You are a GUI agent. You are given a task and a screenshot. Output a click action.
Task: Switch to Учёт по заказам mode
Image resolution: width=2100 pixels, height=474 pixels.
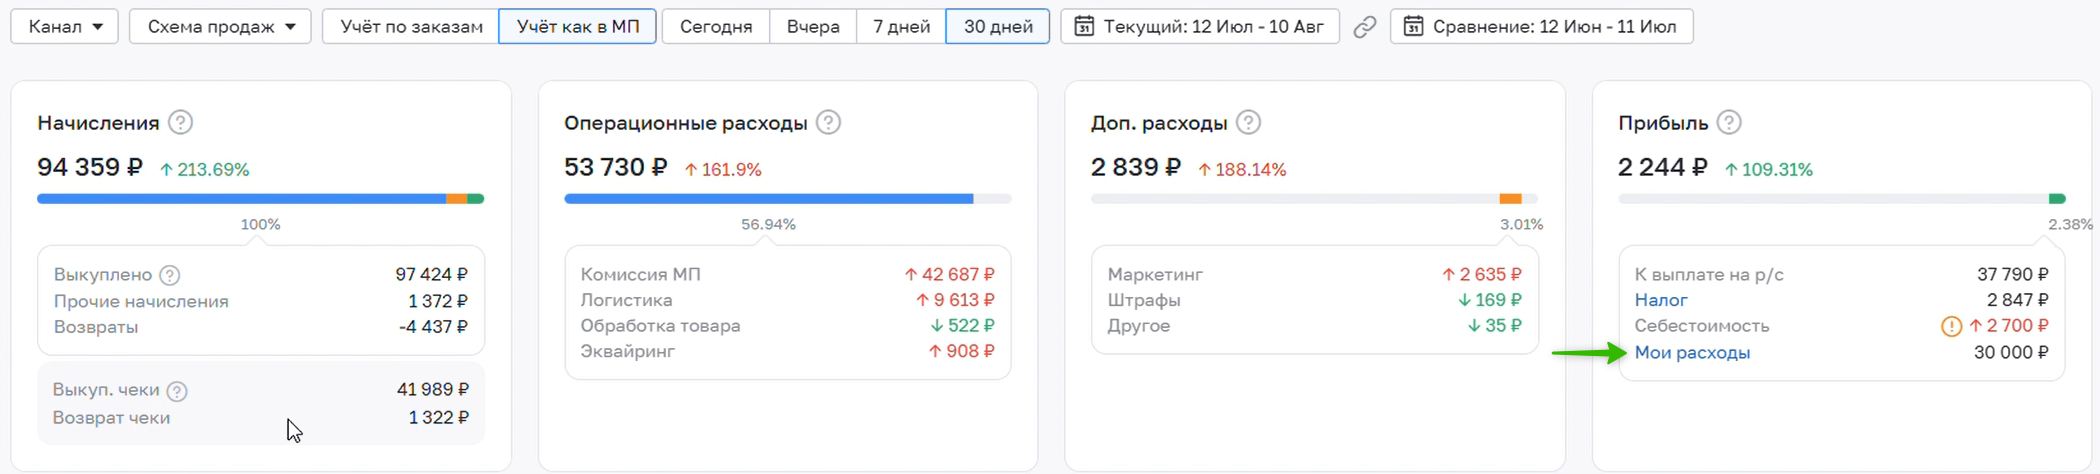click(x=411, y=26)
